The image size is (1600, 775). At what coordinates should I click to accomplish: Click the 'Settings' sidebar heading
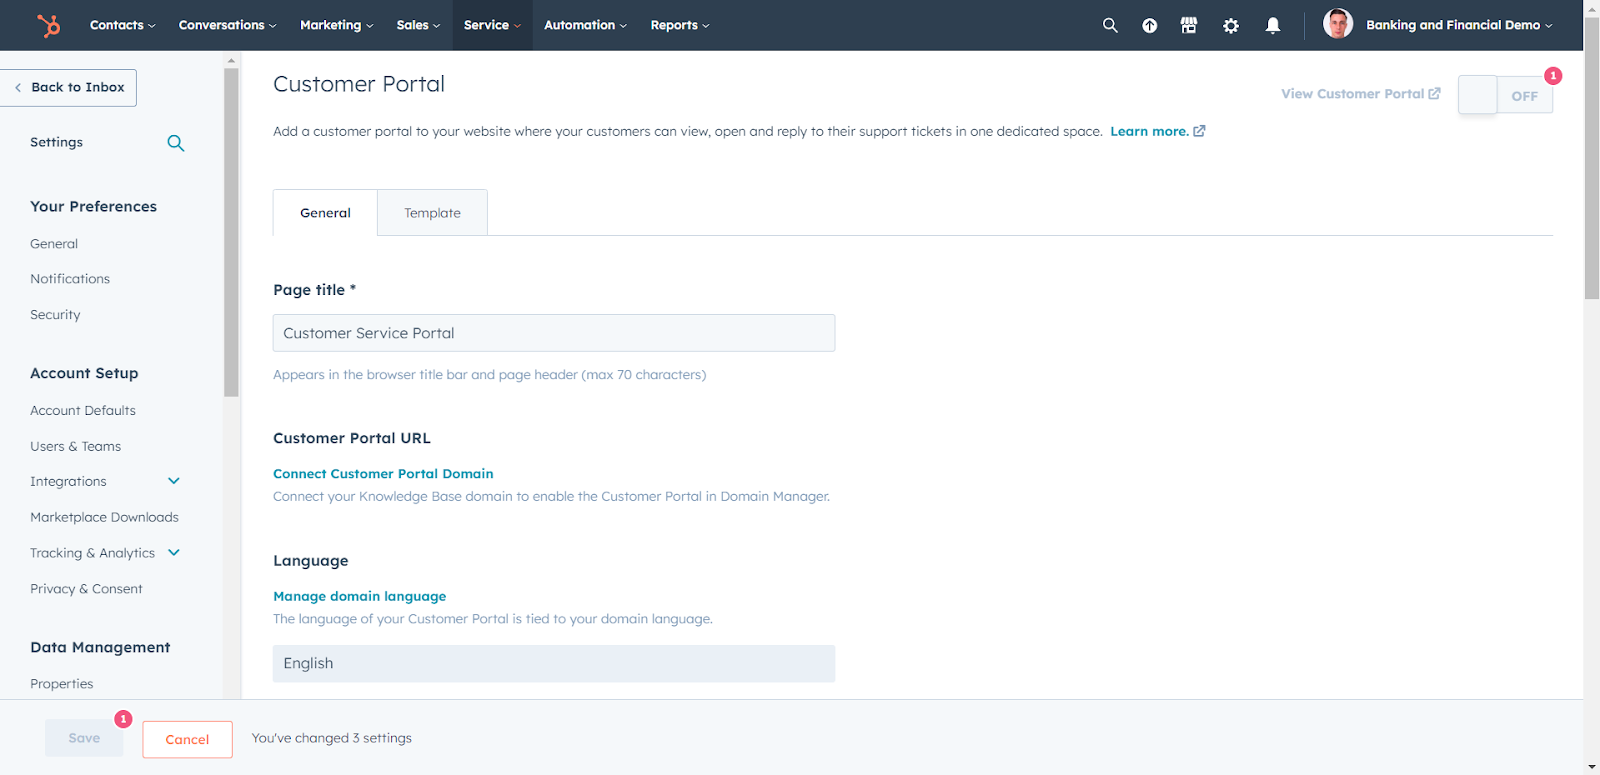(56, 142)
